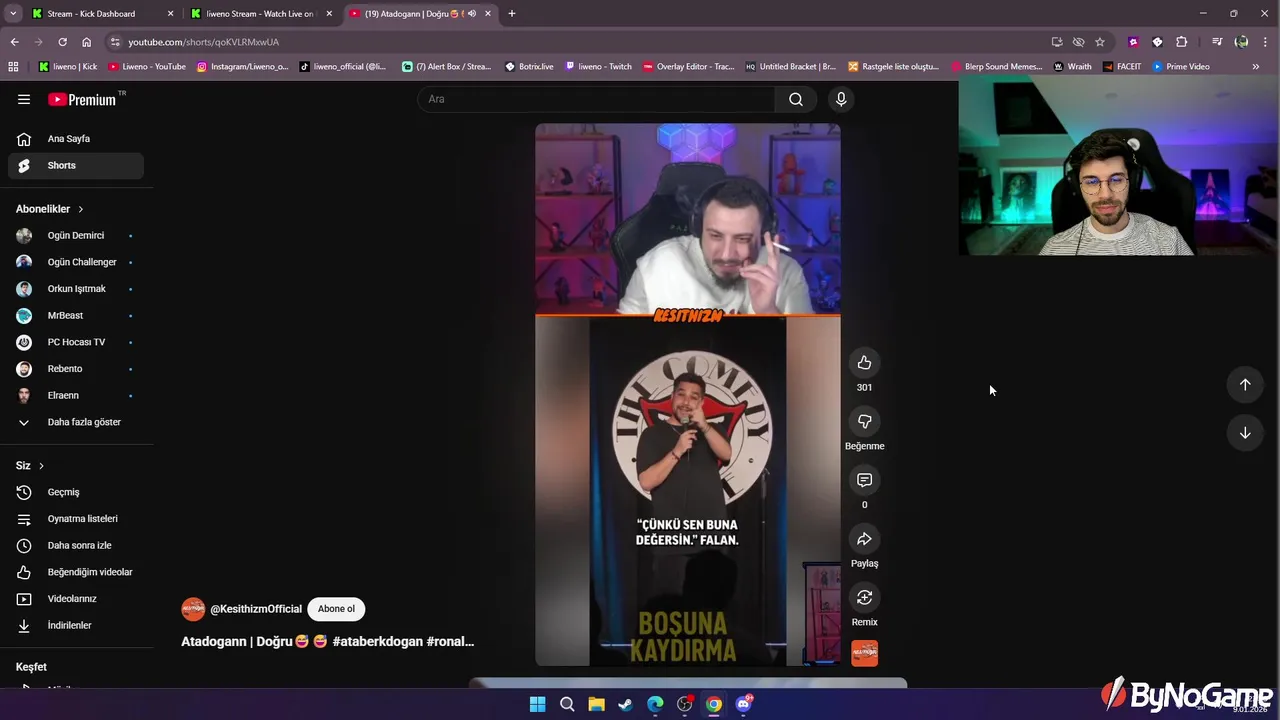The image size is (1280, 720).
Task: Dislike the short via Beğenme thumbs down
Action: (x=864, y=422)
